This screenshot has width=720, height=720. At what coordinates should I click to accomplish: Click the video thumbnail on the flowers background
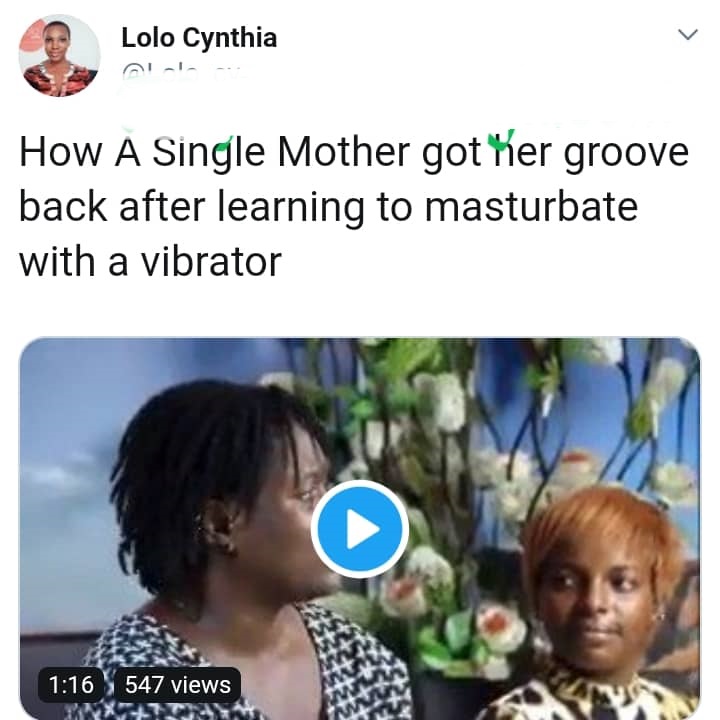pyautogui.click(x=450, y=420)
